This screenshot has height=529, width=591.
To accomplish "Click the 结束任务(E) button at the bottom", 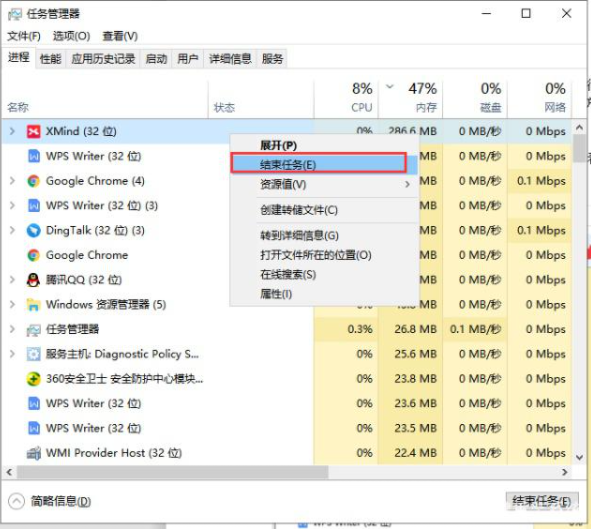I will point(542,501).
